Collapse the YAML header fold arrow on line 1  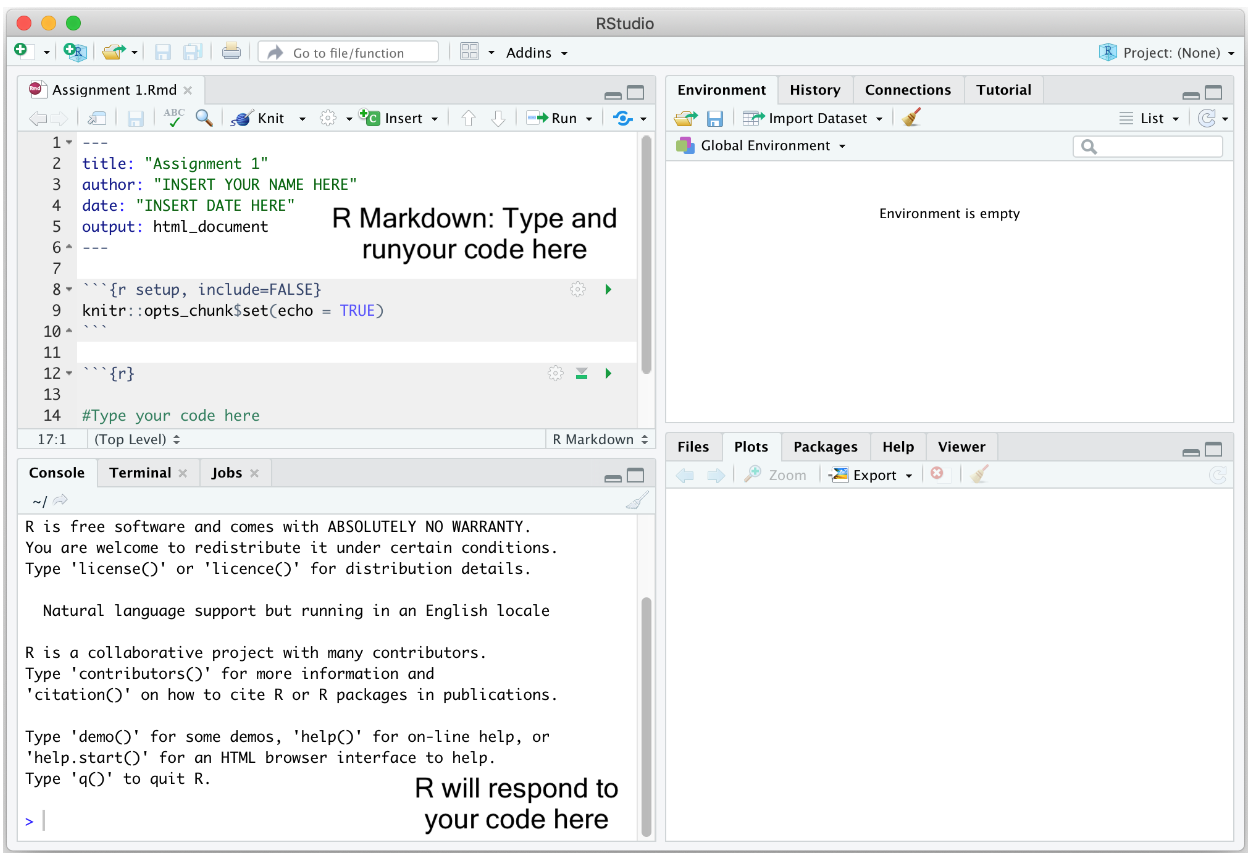[69, 143]
